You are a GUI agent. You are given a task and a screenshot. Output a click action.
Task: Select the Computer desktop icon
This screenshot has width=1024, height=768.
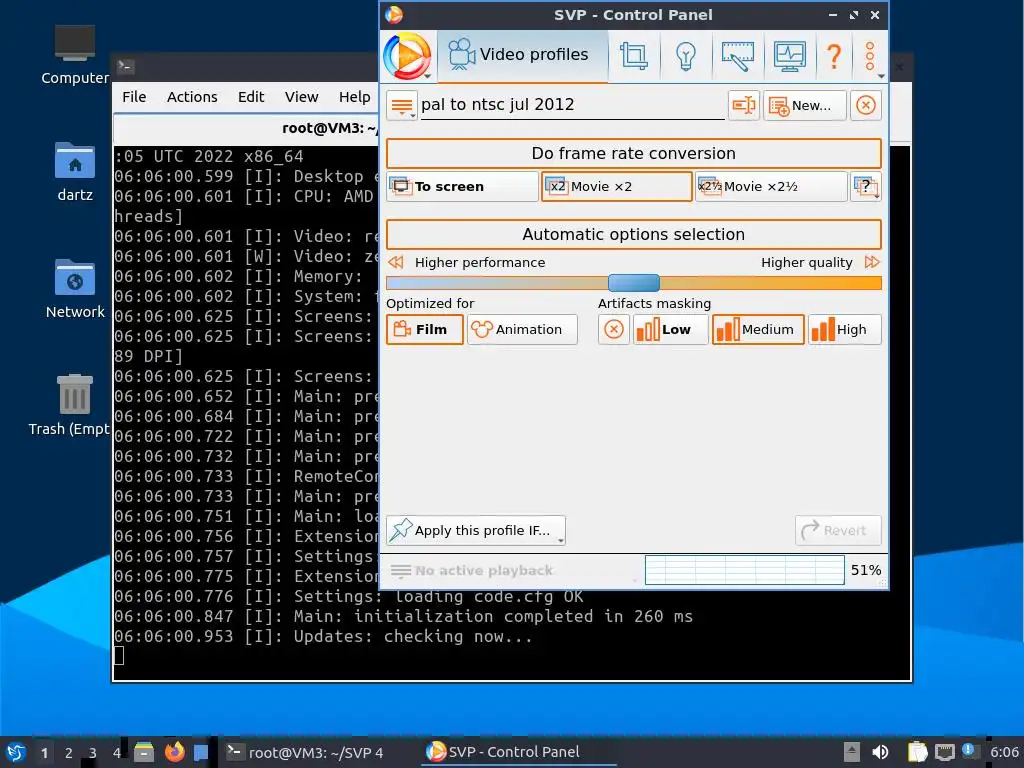(74, 55)
